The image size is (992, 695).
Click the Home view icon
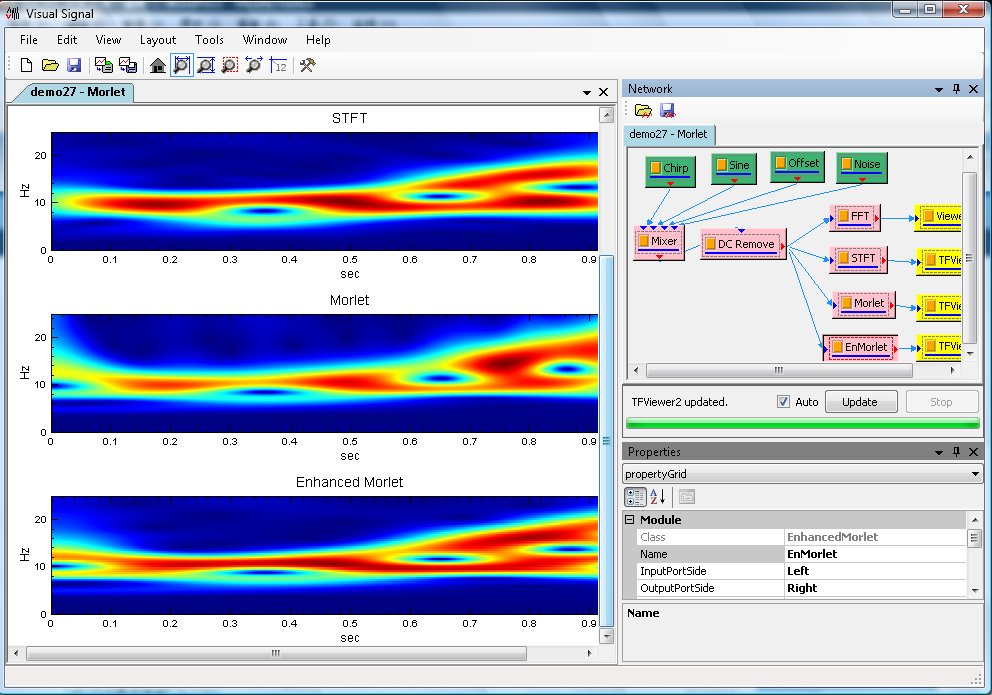tap(158, 65)
